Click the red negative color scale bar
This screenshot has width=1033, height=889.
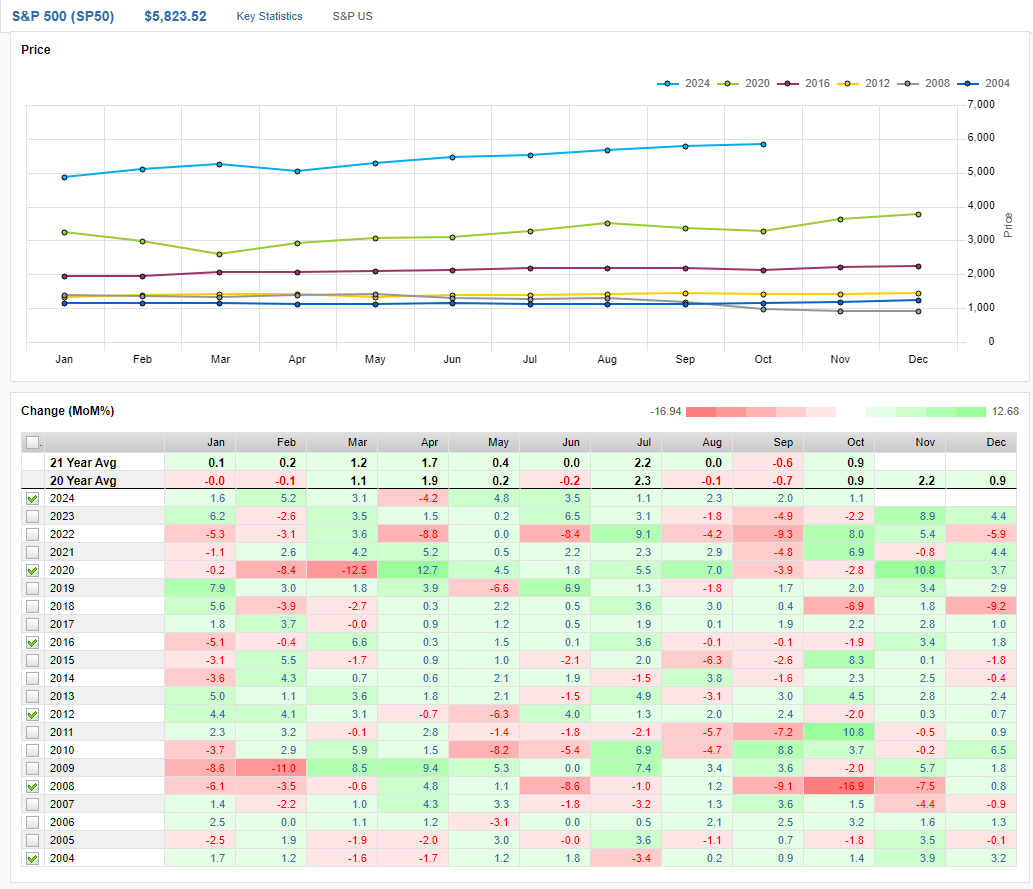point(761,412)
